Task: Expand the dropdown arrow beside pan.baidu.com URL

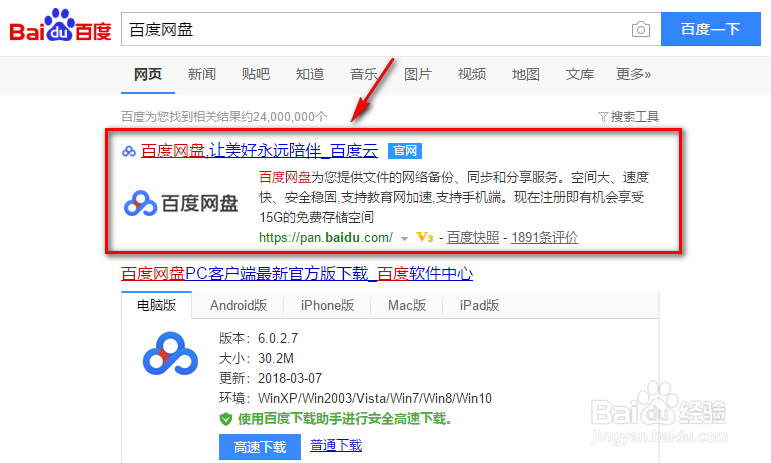Action: pos(404,239)
